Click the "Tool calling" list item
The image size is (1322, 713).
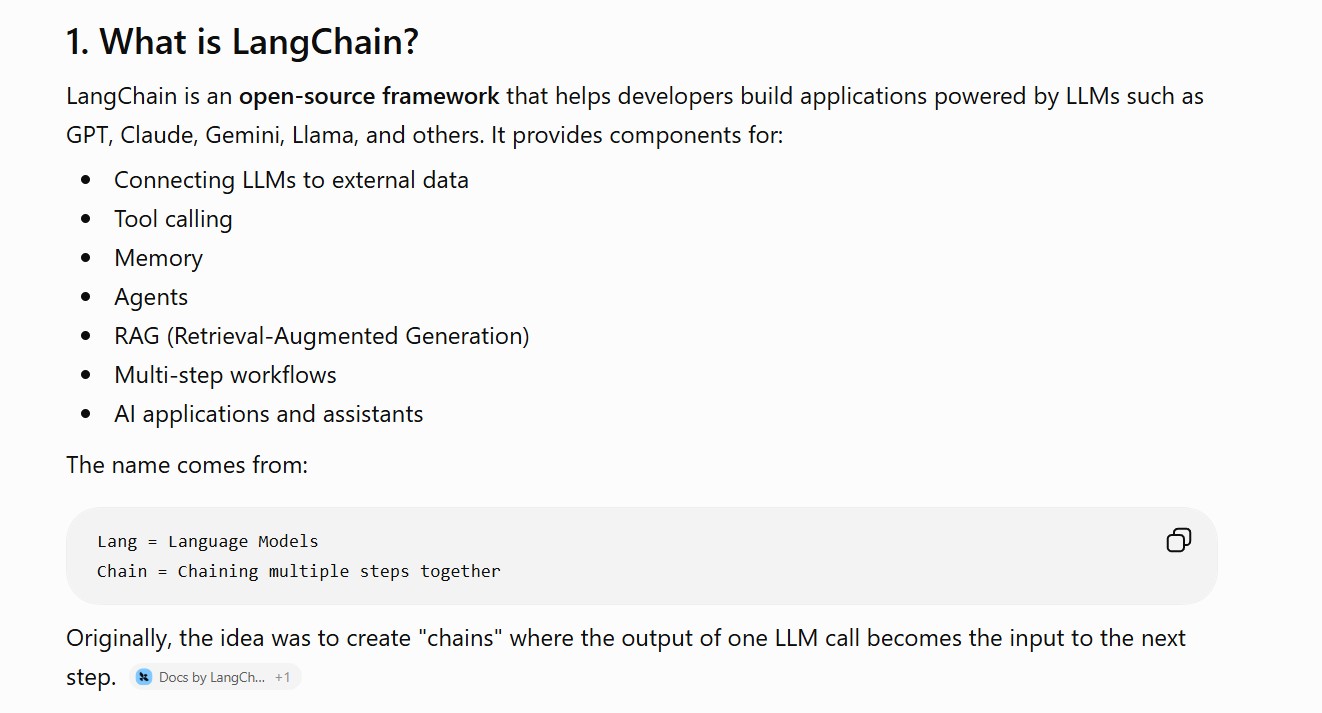pos(173,219)
